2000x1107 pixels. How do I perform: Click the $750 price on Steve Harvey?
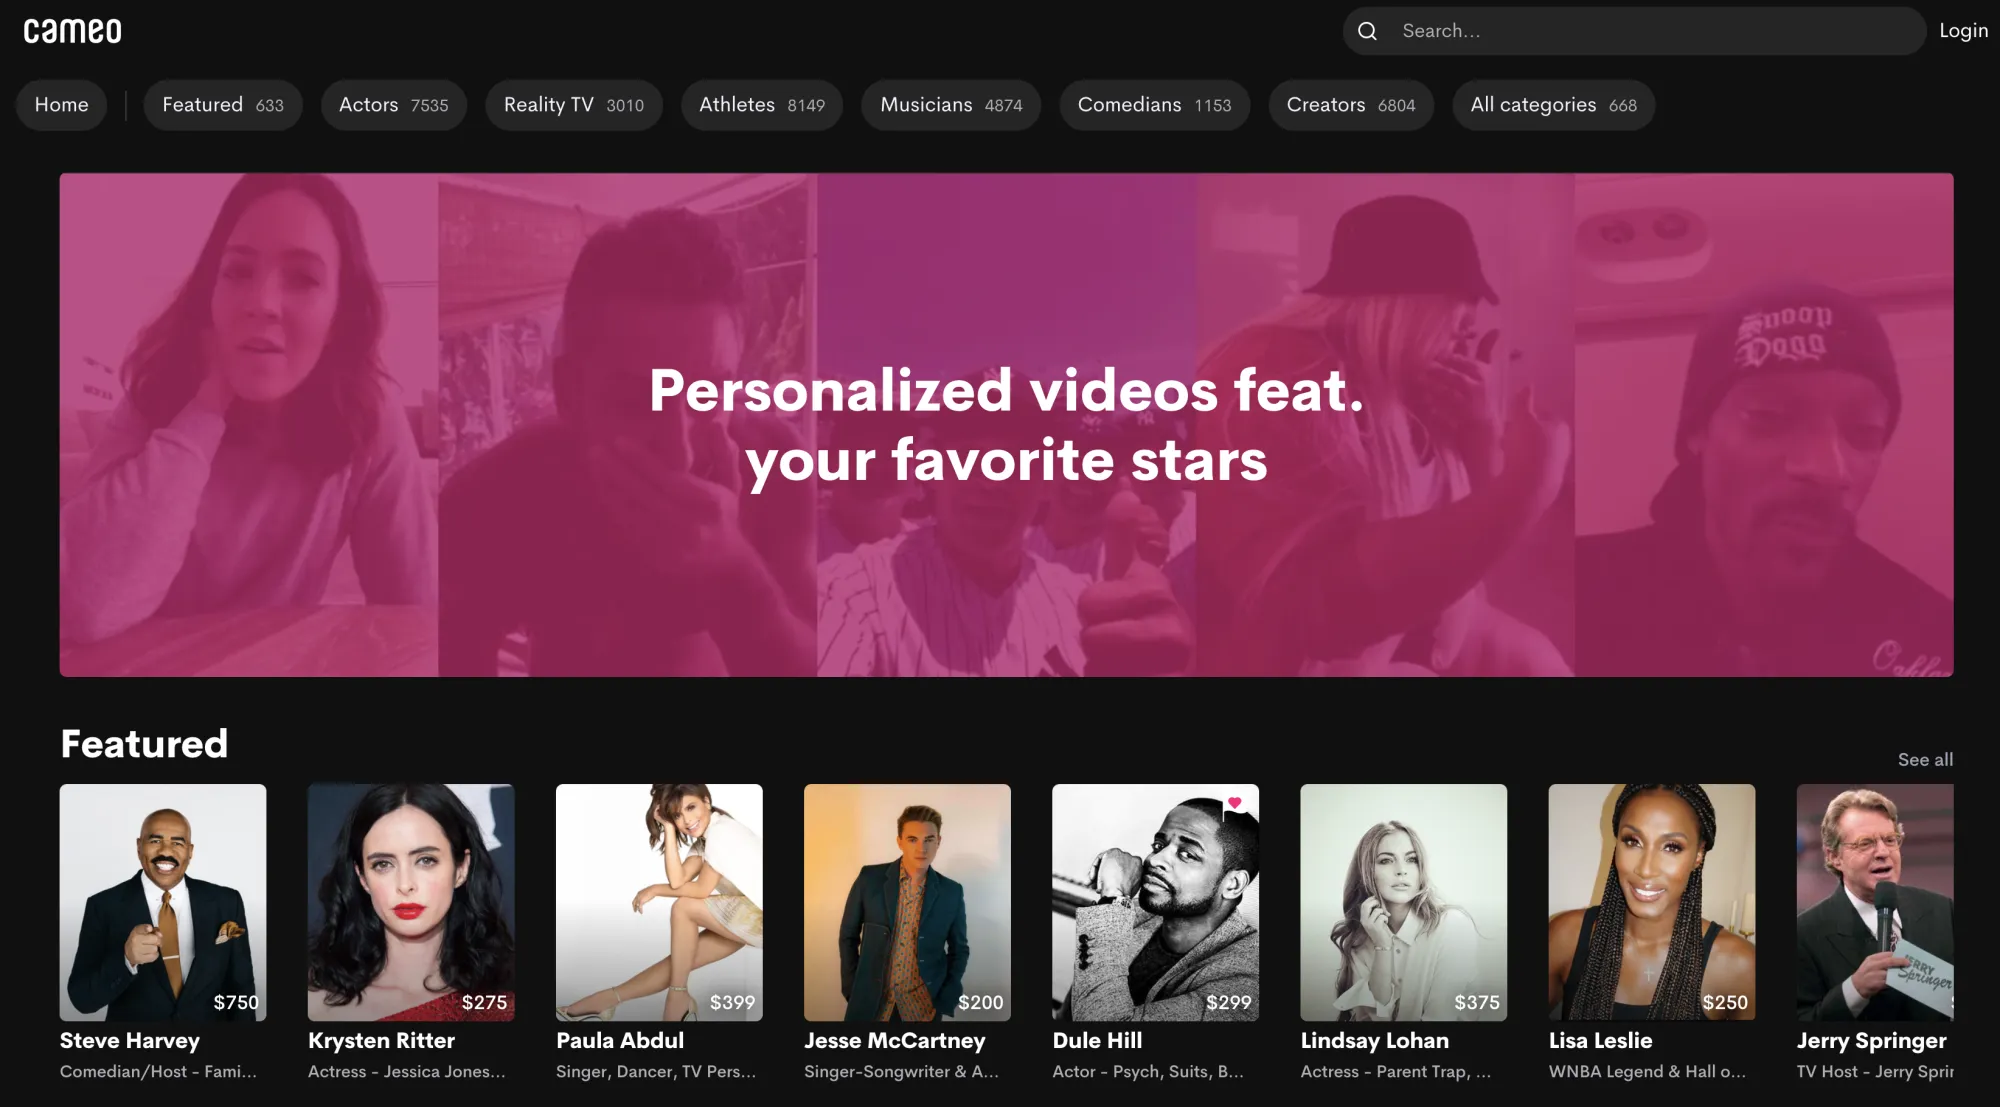pos(236,1002)
